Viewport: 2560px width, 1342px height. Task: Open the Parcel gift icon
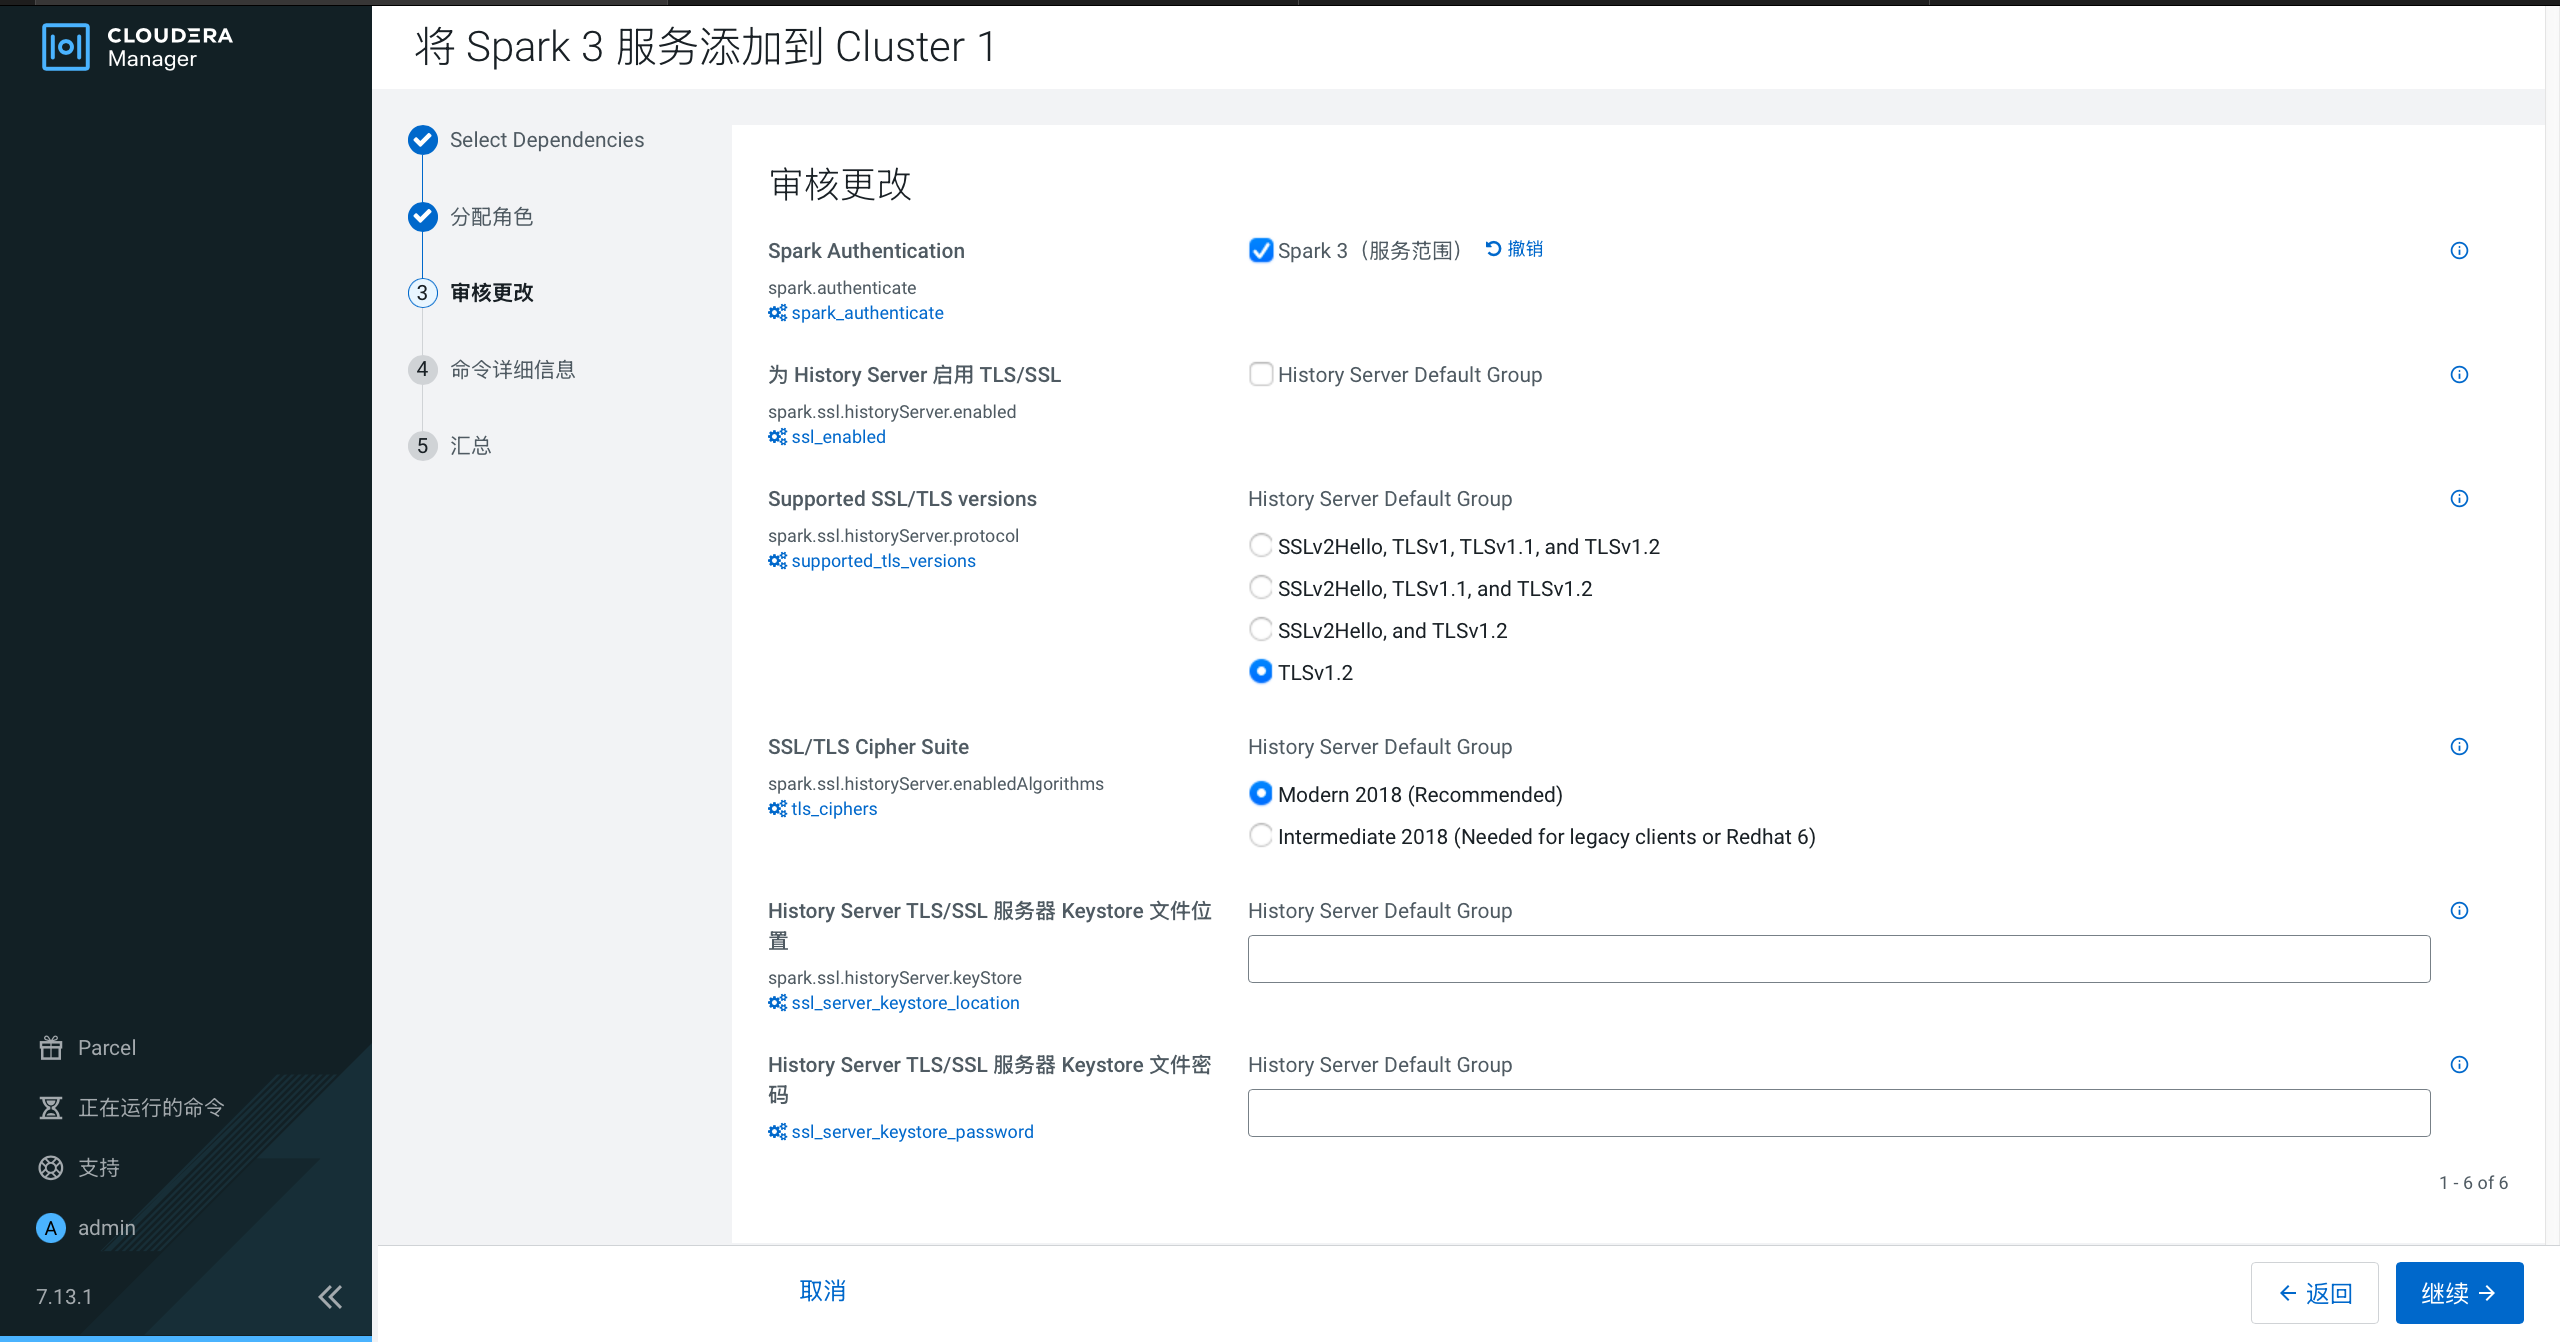[x=51, y=1047]
